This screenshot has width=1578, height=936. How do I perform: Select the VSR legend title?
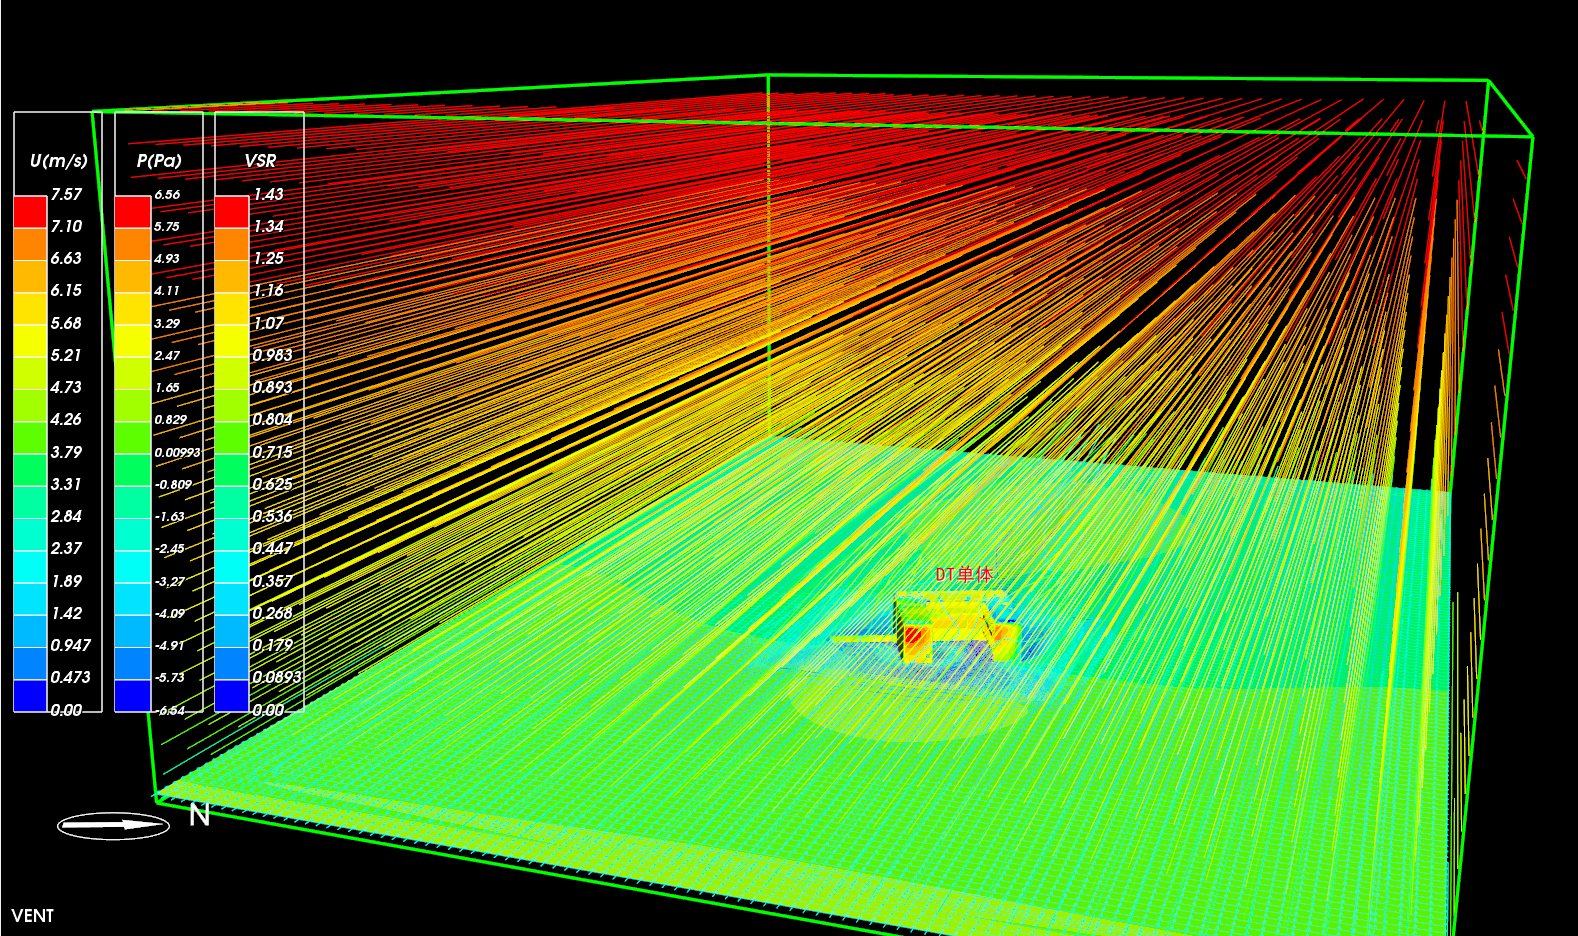click(x=260, y=160)
